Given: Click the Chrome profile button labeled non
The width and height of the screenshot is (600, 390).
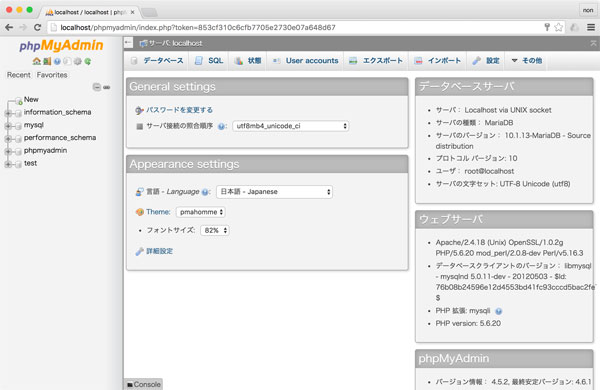Looking at the screenshot, I should click(588, 10).
